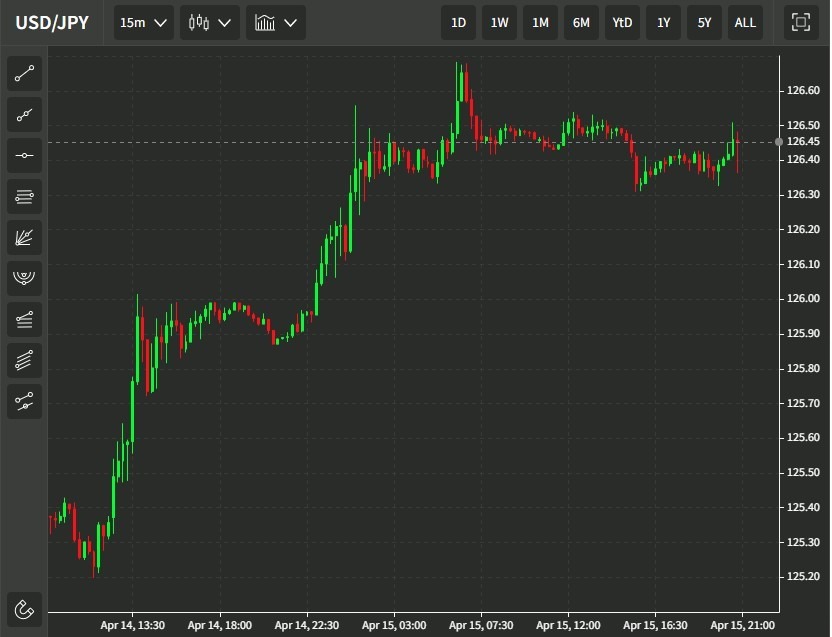This screenshot has width=832, height=637.
Task: Open the candlestick style dropdown
Action: tap(209, 22)
